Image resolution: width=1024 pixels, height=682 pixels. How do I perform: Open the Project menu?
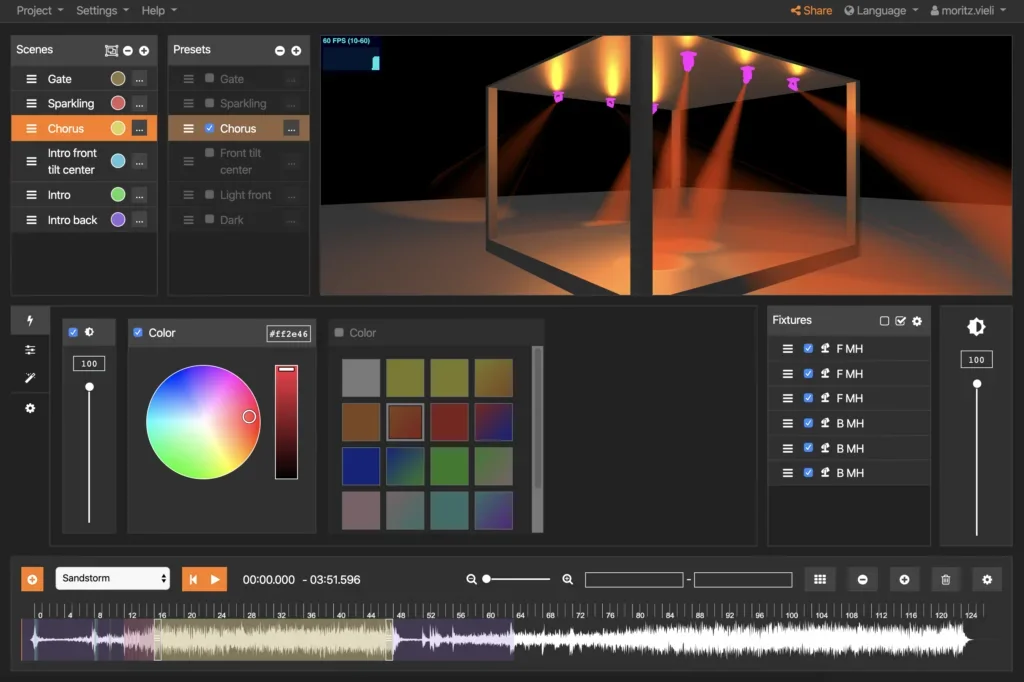point(40,10)
